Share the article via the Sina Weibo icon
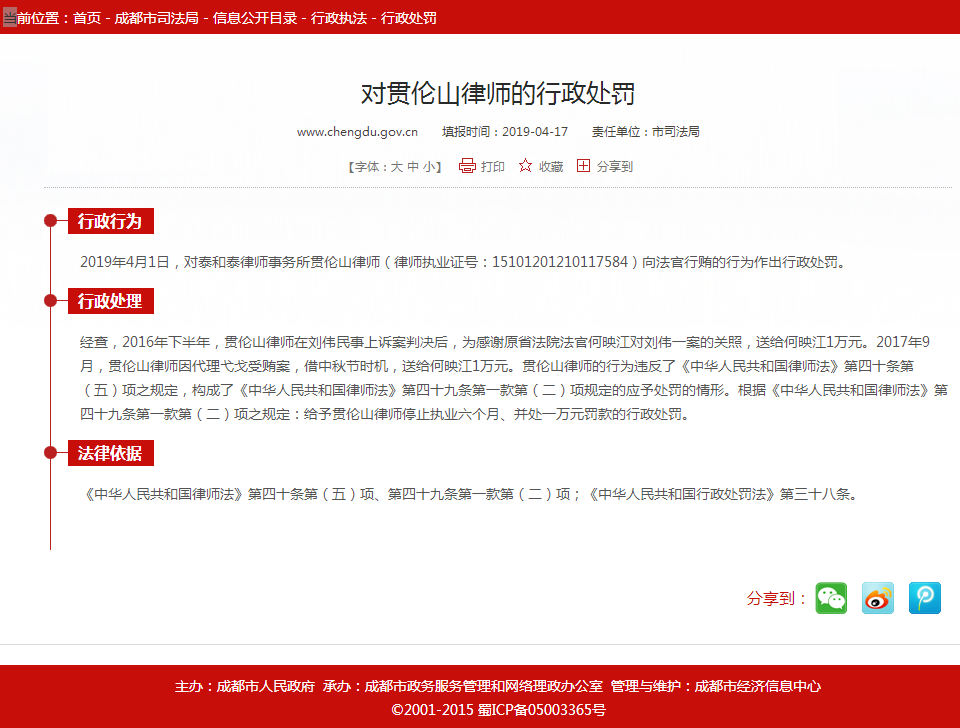Viewport: 960px width, 728px height. 878,598
